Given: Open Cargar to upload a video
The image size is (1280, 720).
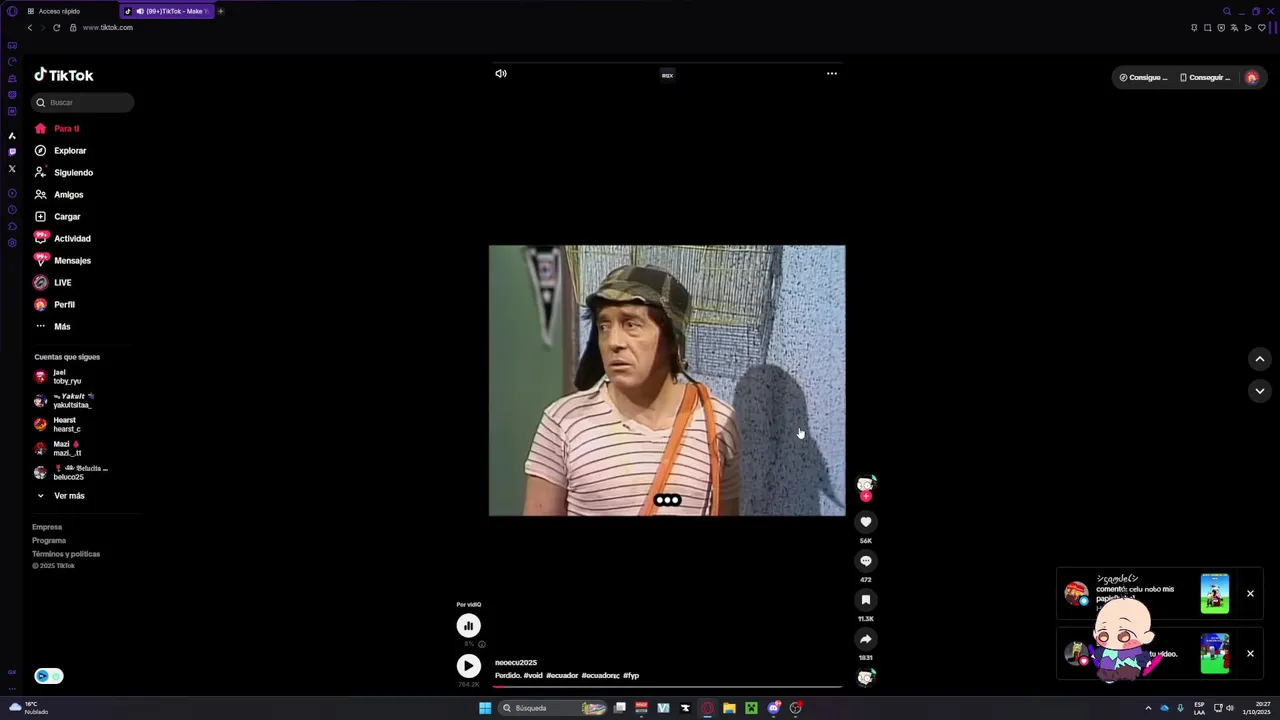Looking at the screenshot, I should coord(57,216).
